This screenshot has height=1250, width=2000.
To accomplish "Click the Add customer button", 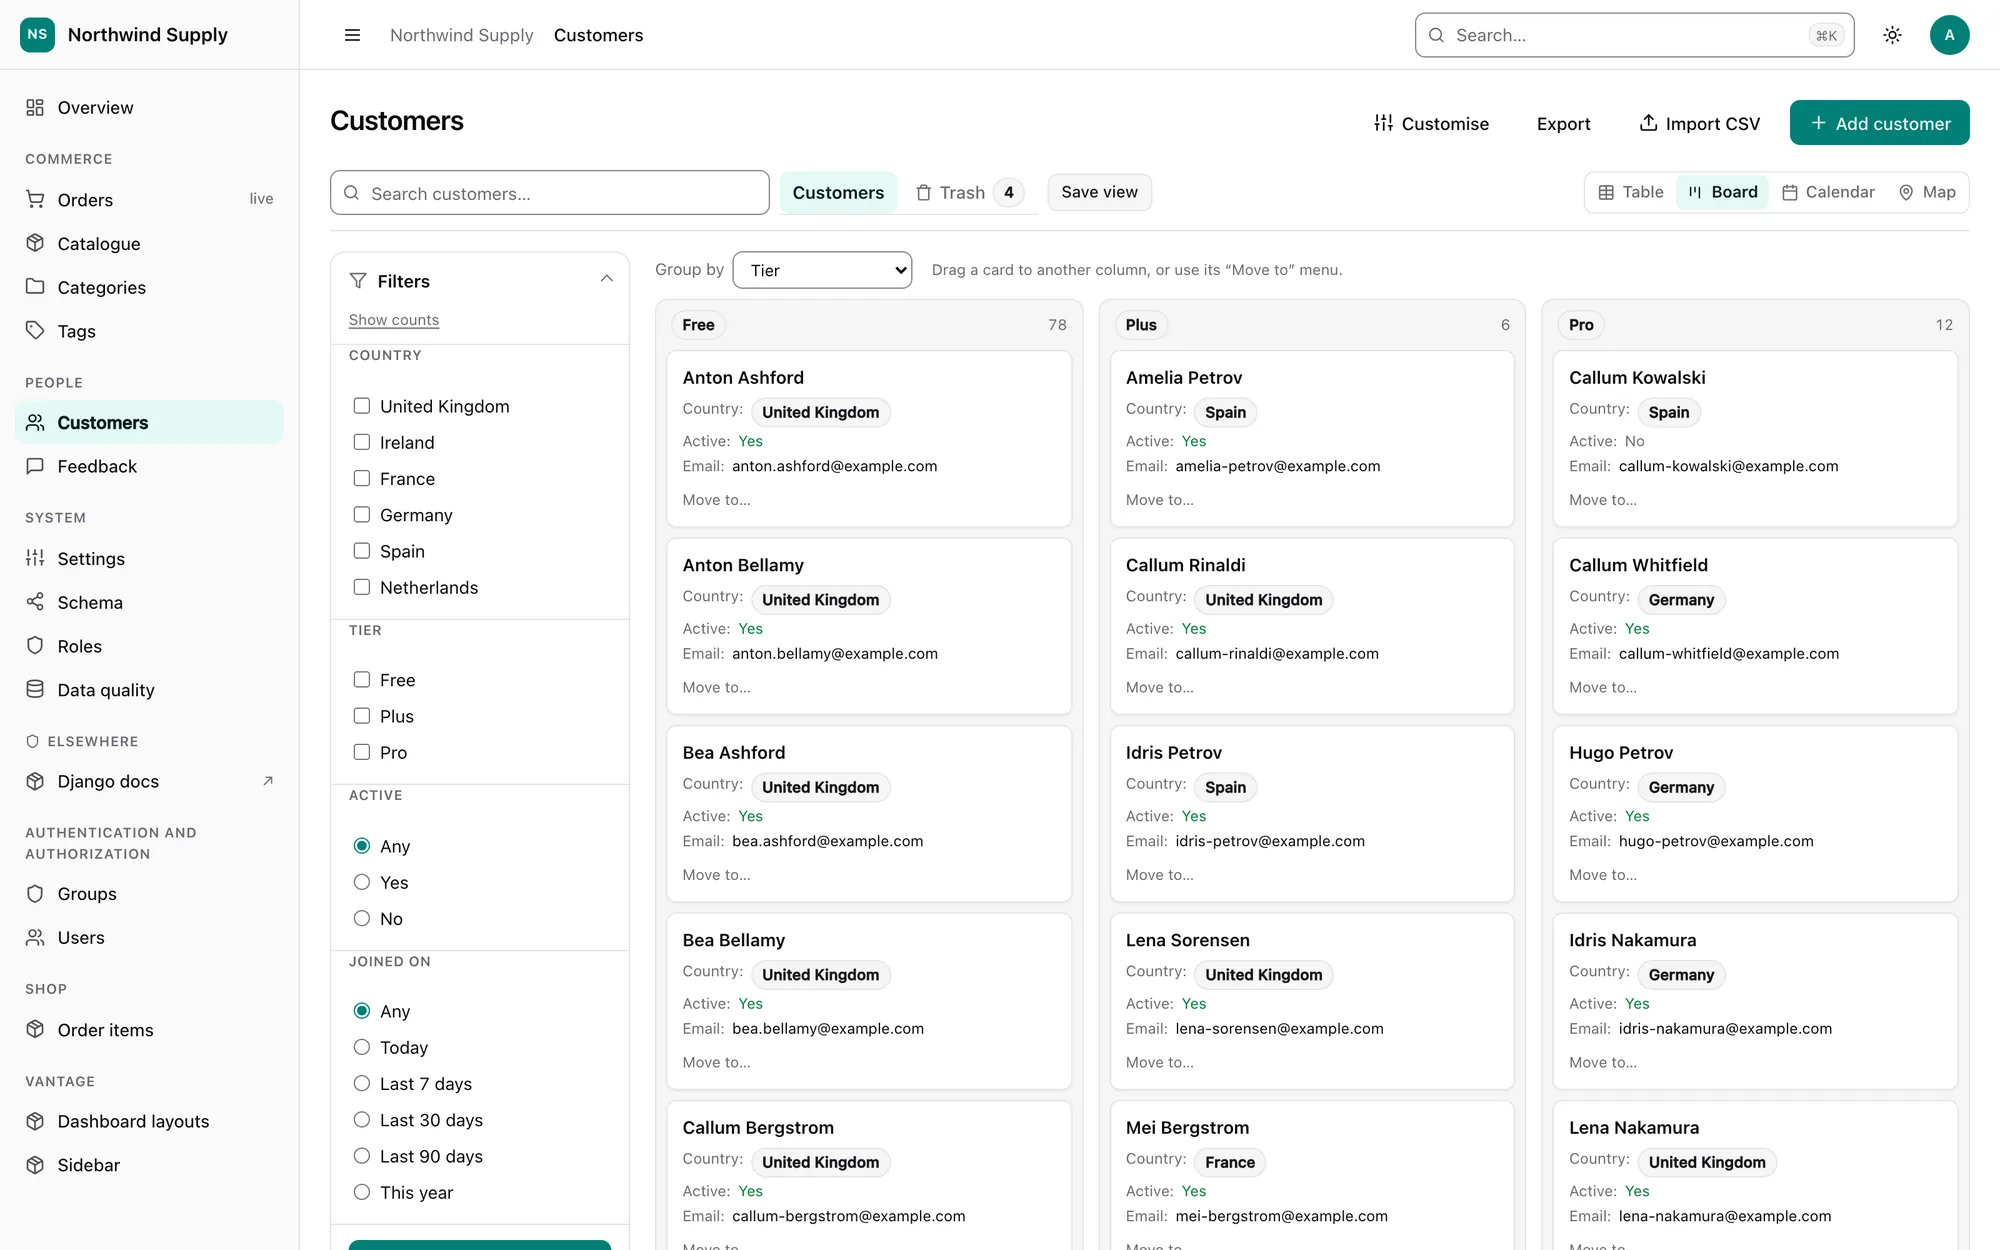I will (1879, 123).
